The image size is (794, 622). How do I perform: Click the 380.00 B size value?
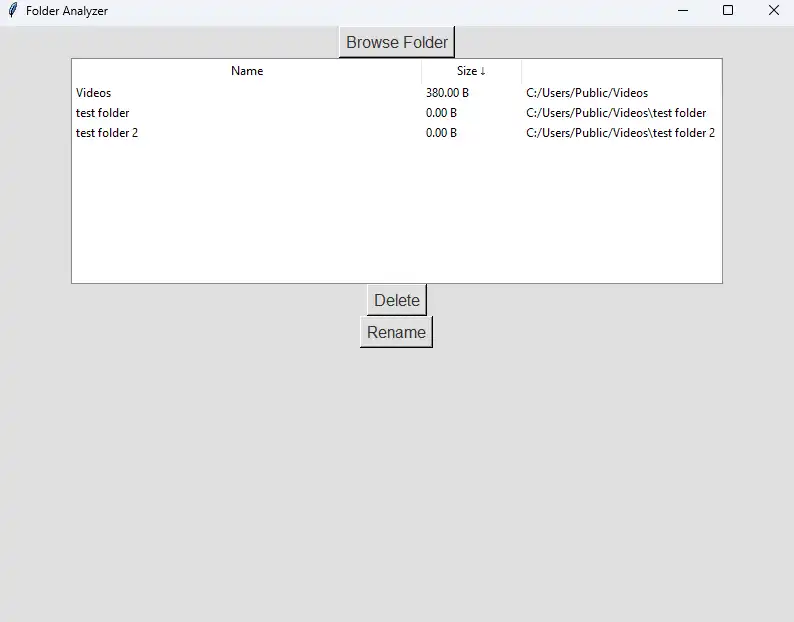447,93
